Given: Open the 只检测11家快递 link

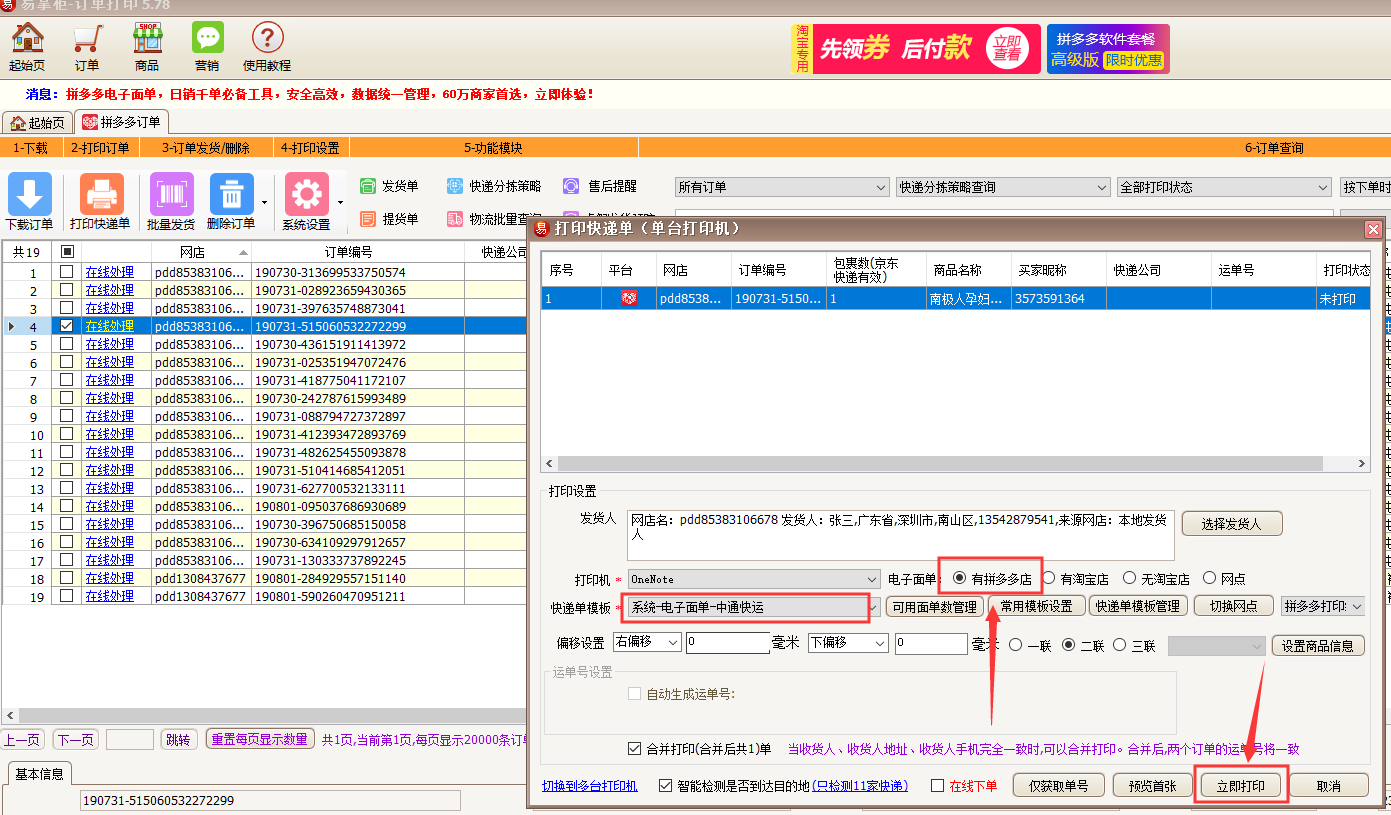Looking at the screenshot, I should point(860,786).
